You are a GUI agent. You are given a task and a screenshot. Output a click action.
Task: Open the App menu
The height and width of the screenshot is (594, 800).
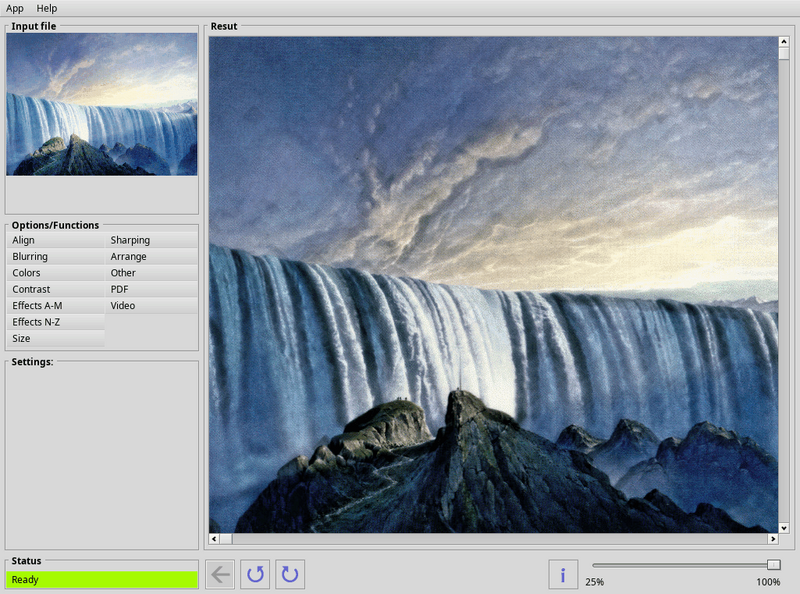[15, 8]
